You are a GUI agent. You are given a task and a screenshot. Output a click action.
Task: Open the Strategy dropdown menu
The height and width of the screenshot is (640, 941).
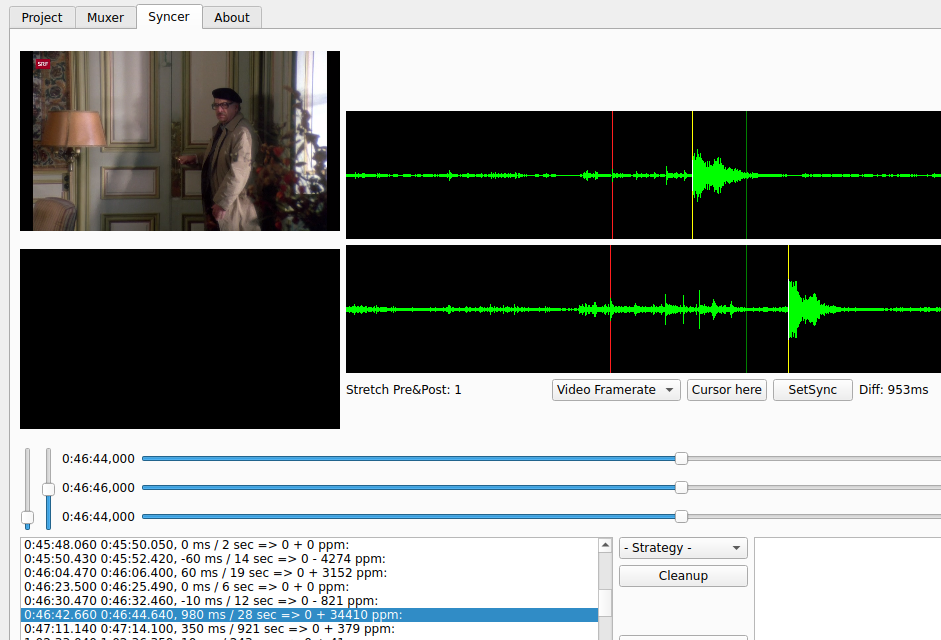point(683,548)
